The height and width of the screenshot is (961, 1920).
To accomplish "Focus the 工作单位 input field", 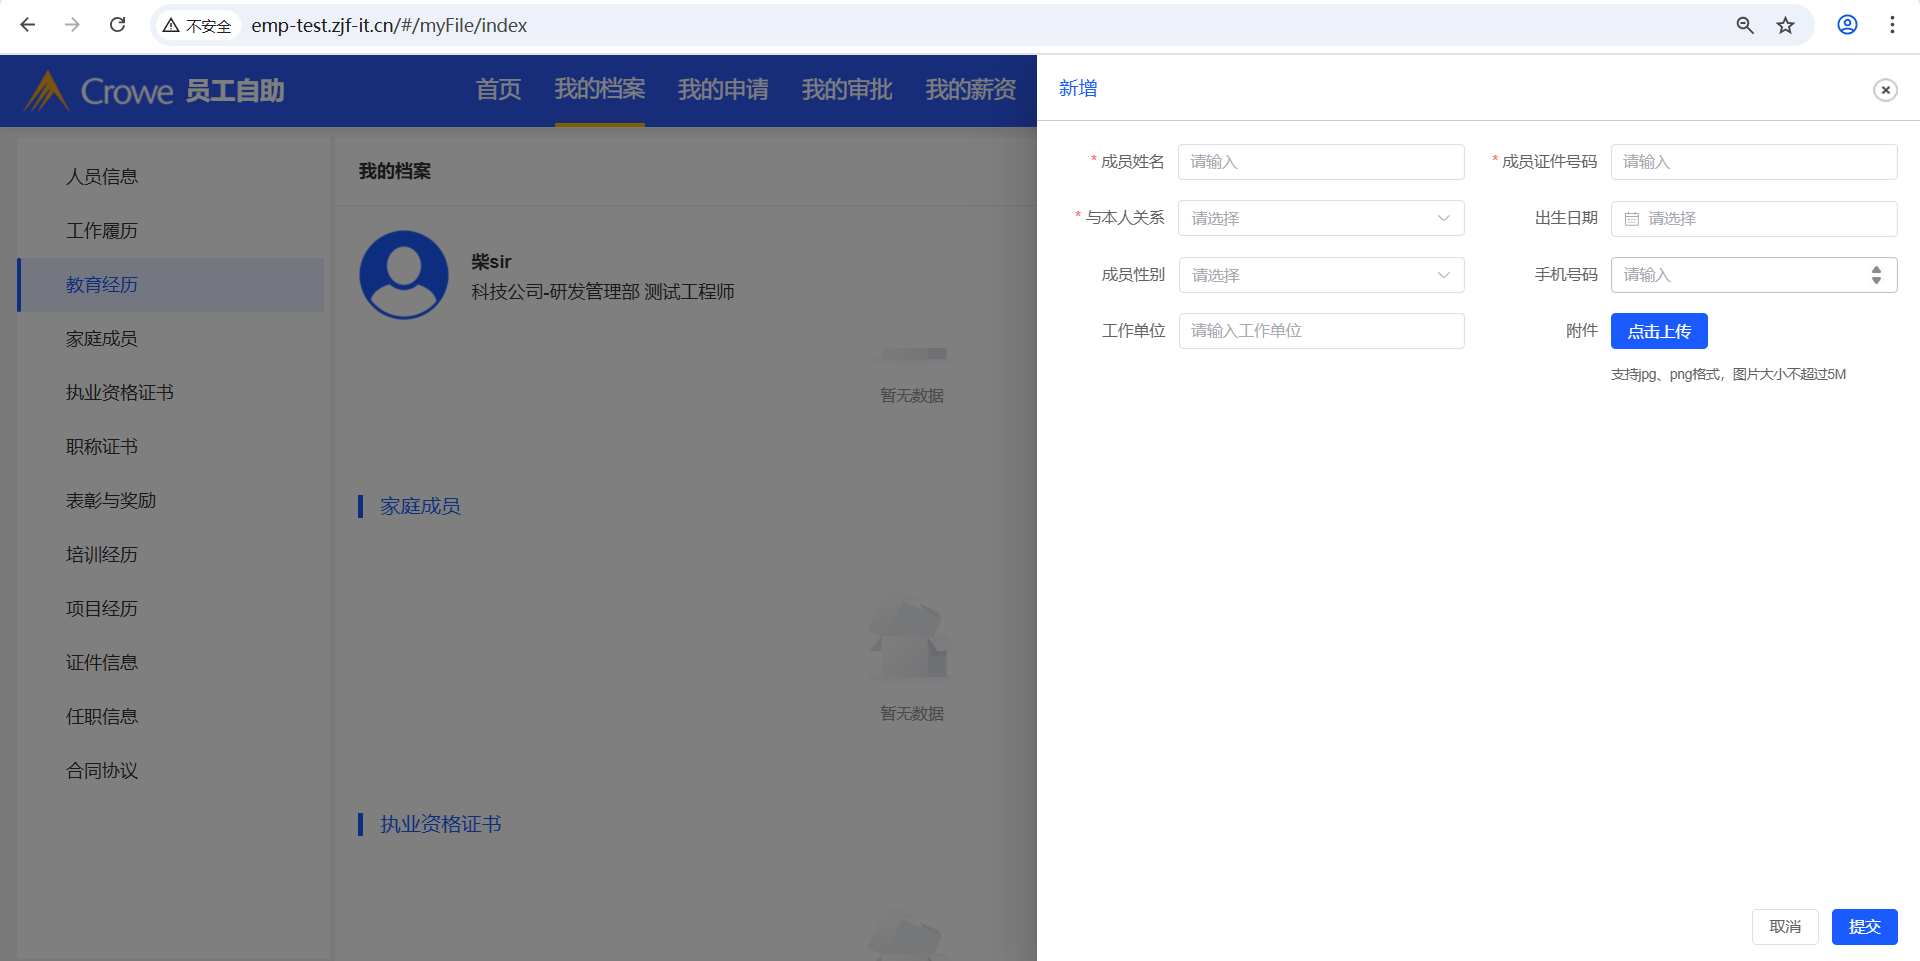I will point(1321,331).
